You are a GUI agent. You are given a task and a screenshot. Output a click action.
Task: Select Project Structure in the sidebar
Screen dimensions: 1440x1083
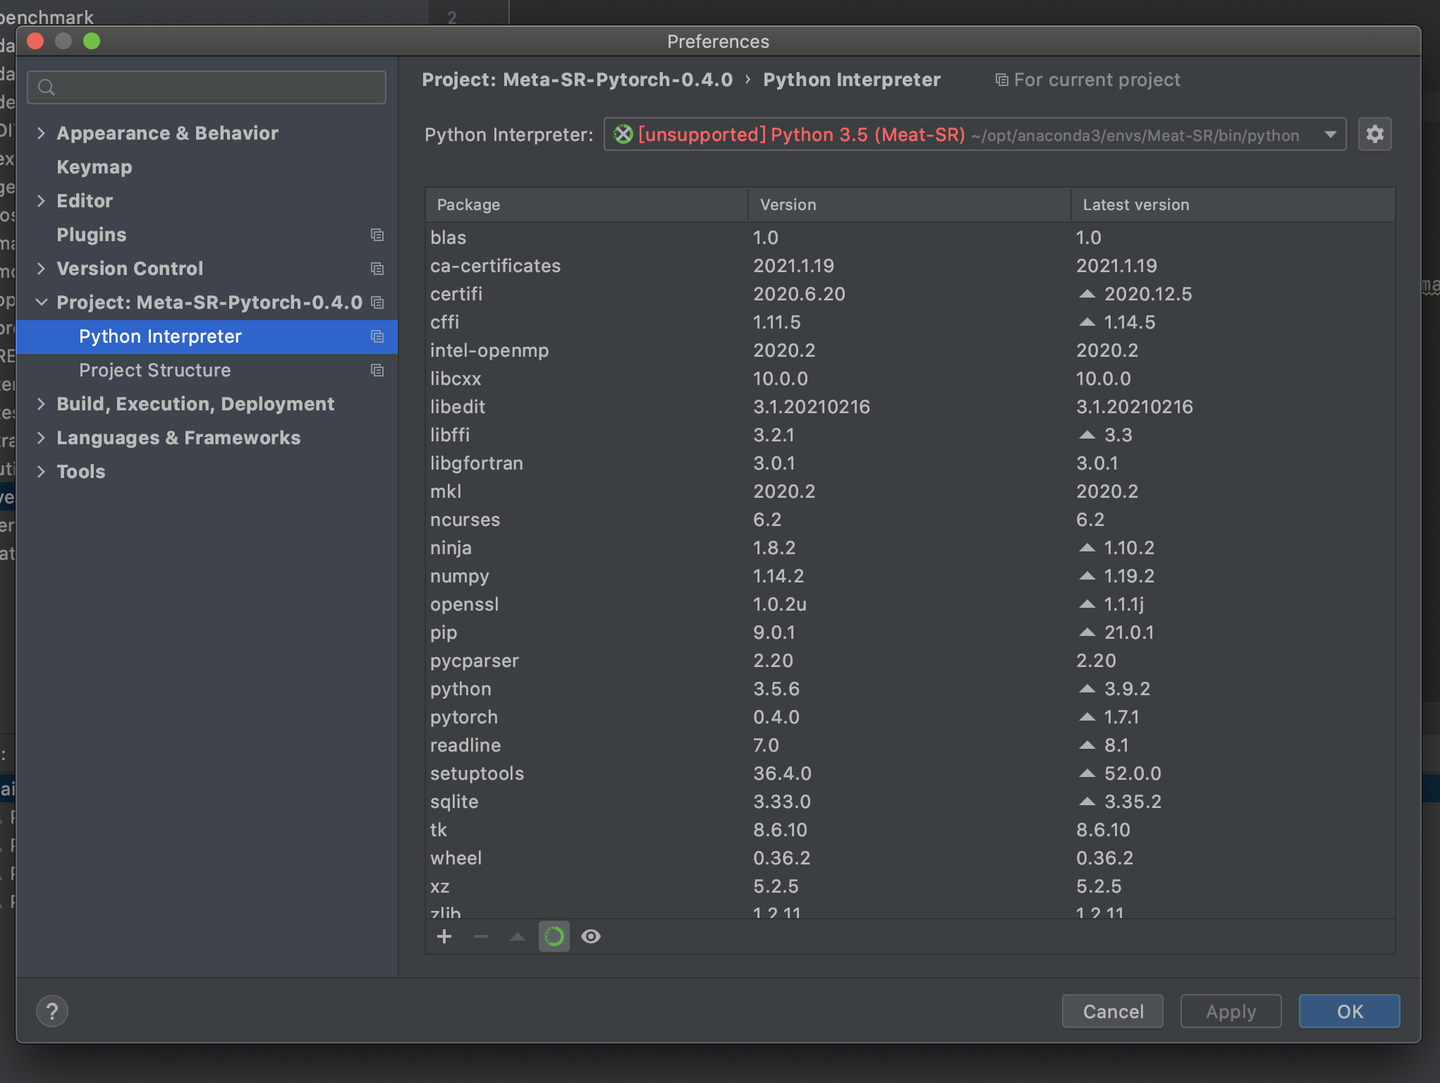click(x=155, y=370)
